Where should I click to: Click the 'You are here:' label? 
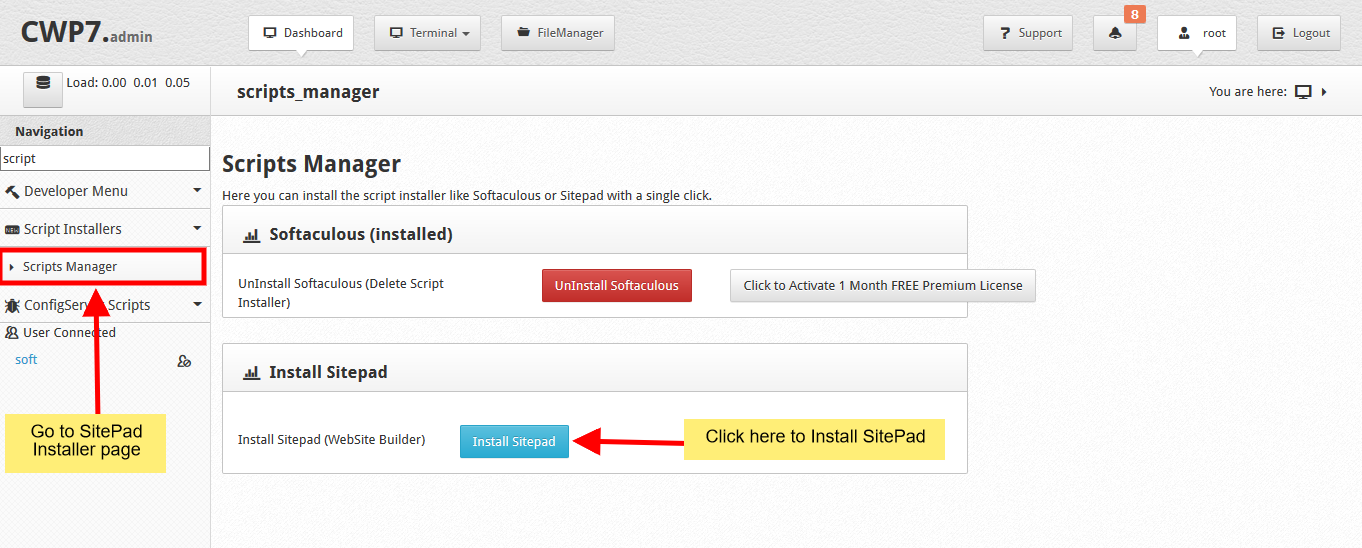tap(1248, 92)
